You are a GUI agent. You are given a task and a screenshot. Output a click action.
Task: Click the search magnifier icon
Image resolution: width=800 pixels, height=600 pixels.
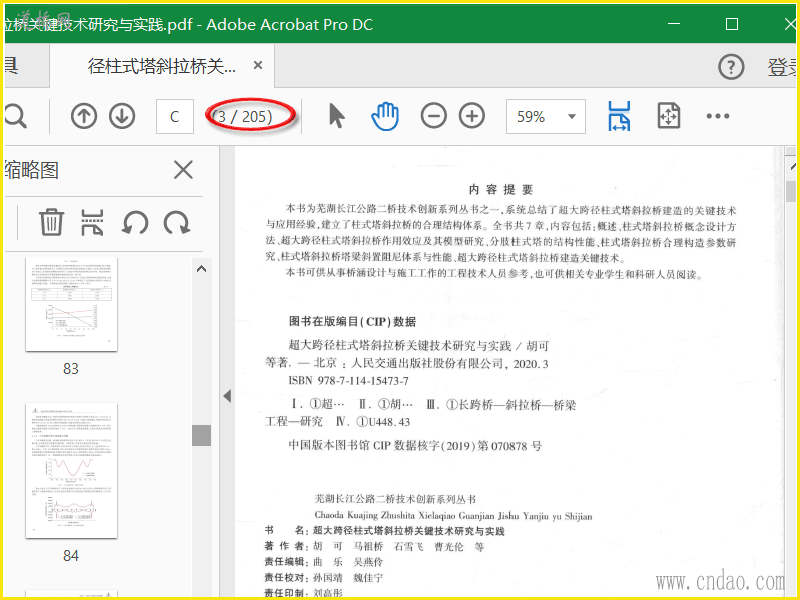14,116
